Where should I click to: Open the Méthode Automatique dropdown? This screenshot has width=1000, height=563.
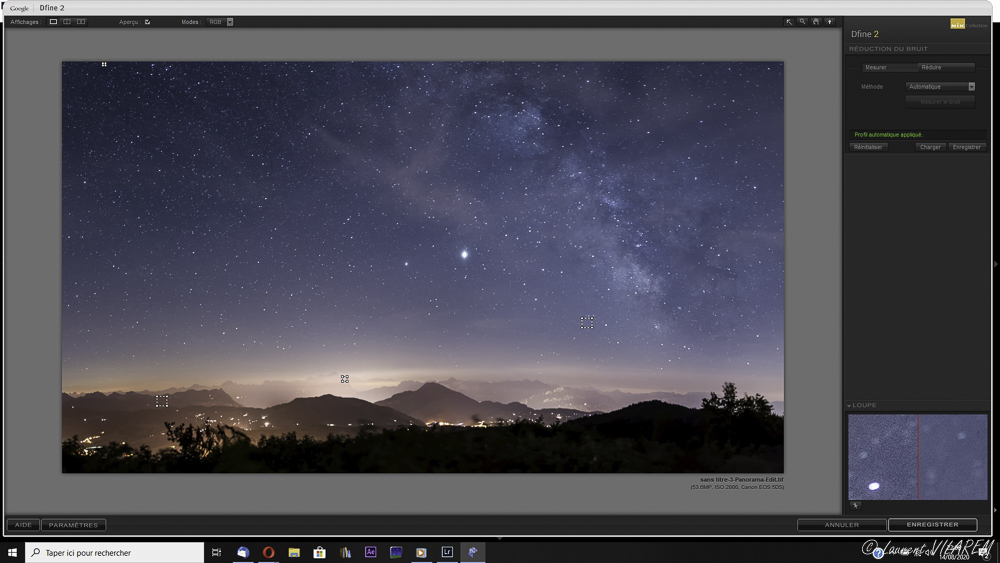tap(940, 87)
